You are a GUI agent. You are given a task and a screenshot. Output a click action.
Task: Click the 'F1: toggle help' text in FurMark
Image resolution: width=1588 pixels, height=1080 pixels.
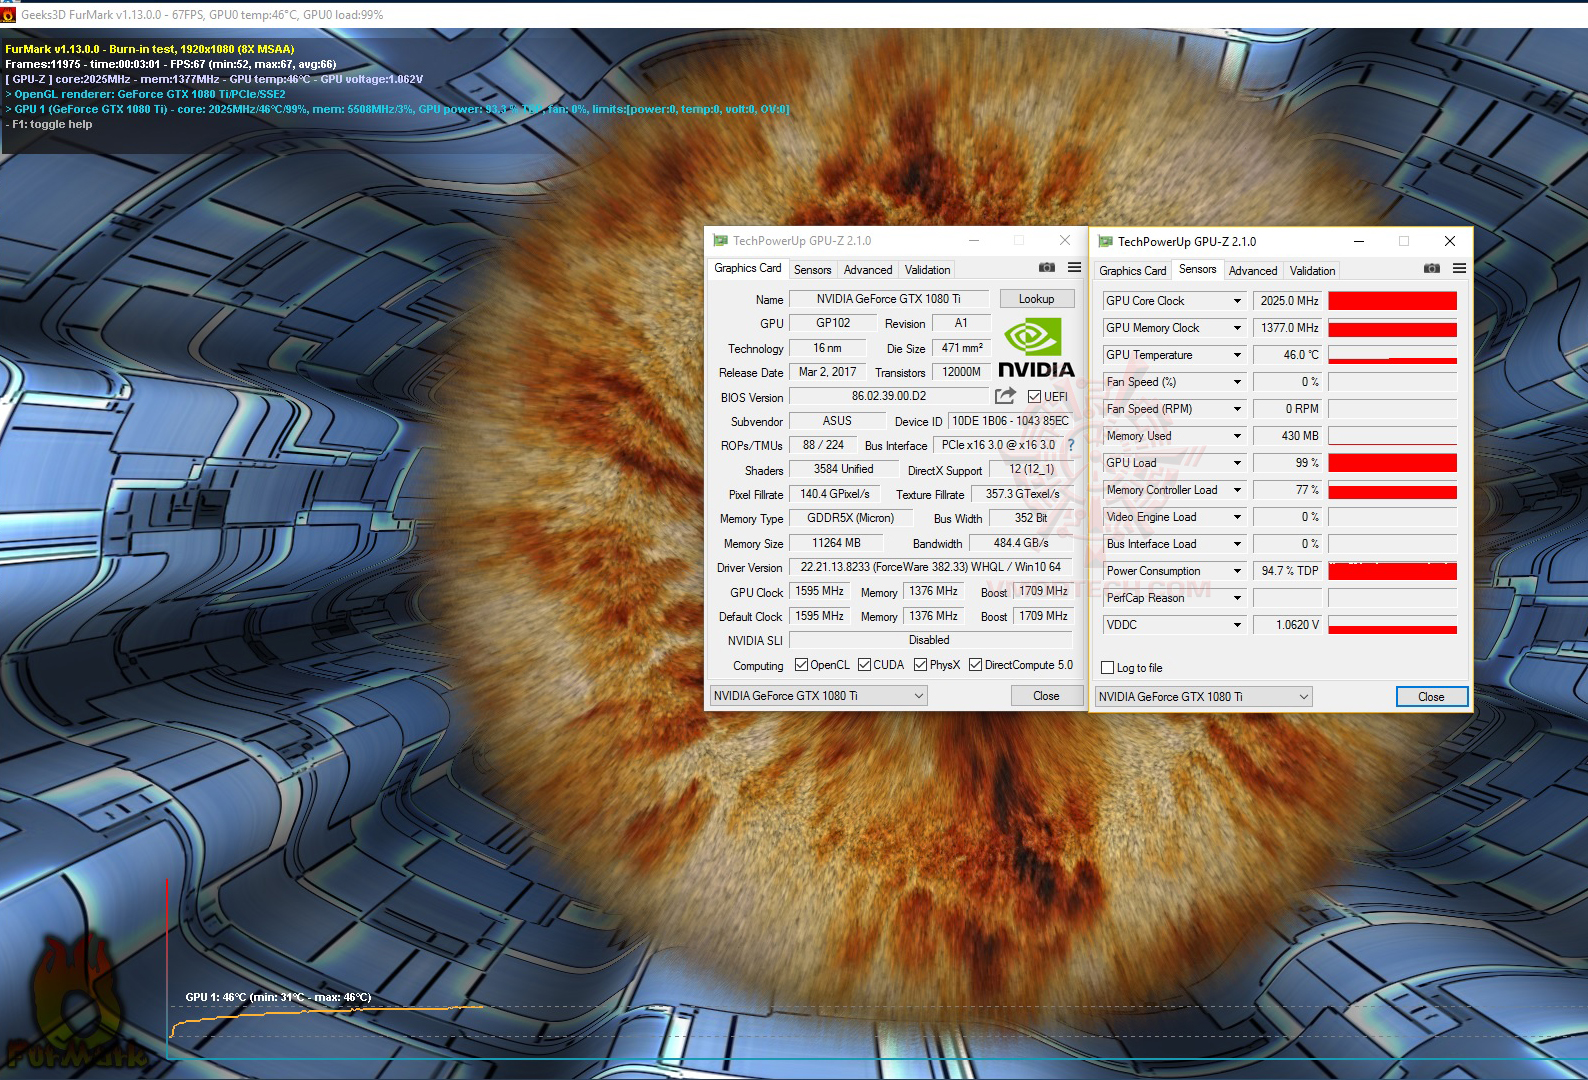[52, 125]
